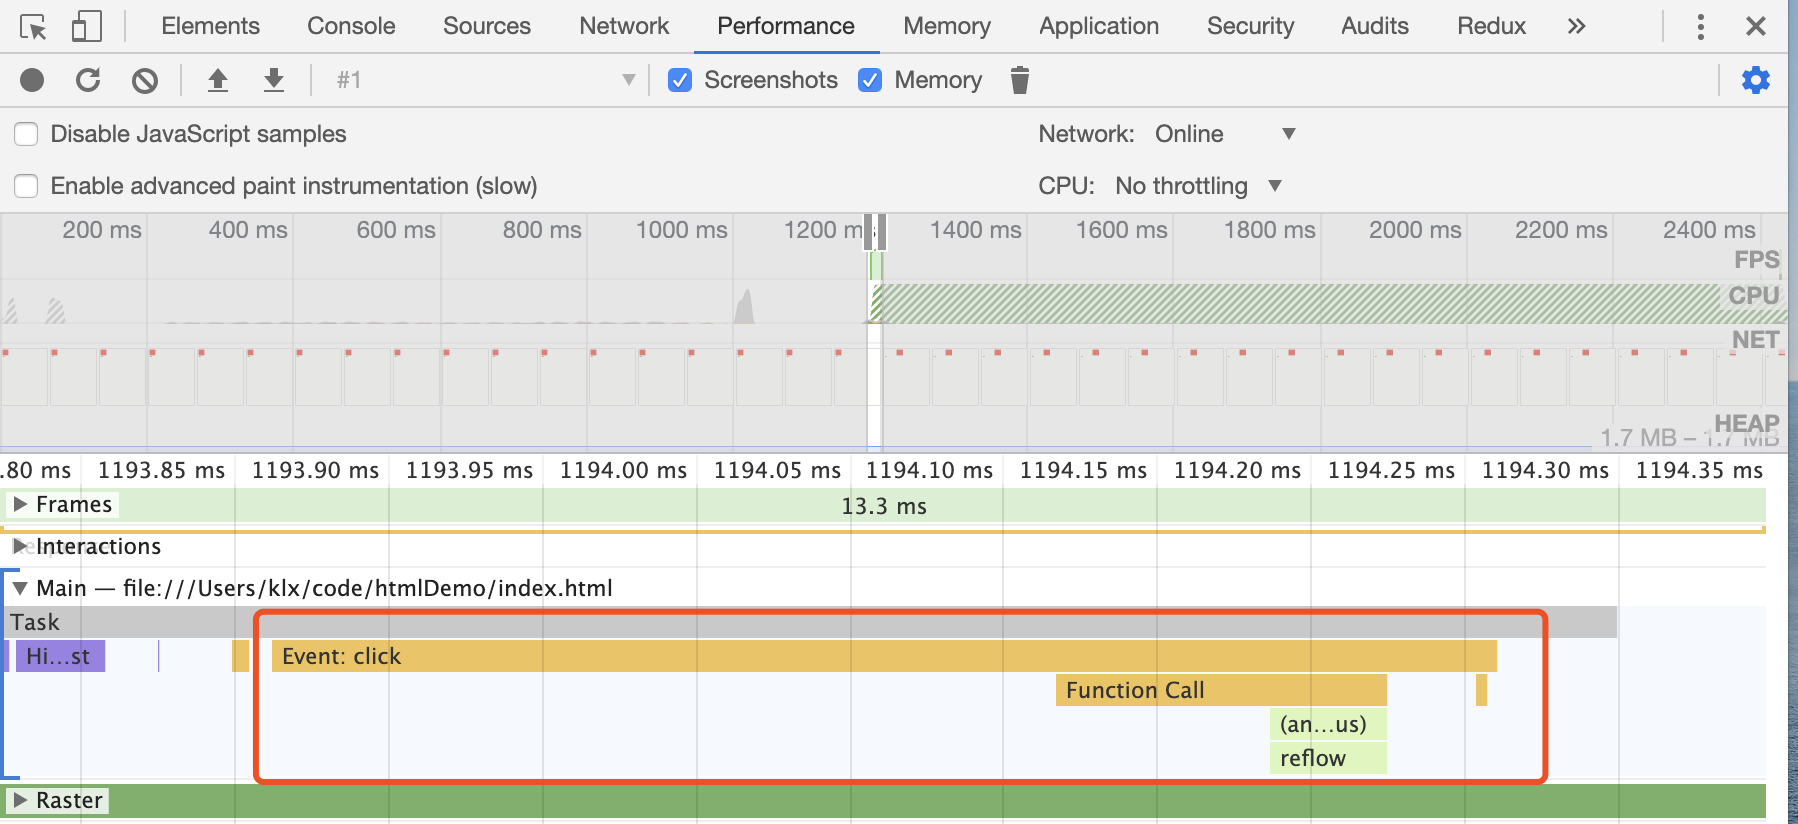Image resolution: width=1798 pixels, height=824 pixels.
Task: Click the save profile download icon
Action: pyautogui.click(x=273, y=80)
